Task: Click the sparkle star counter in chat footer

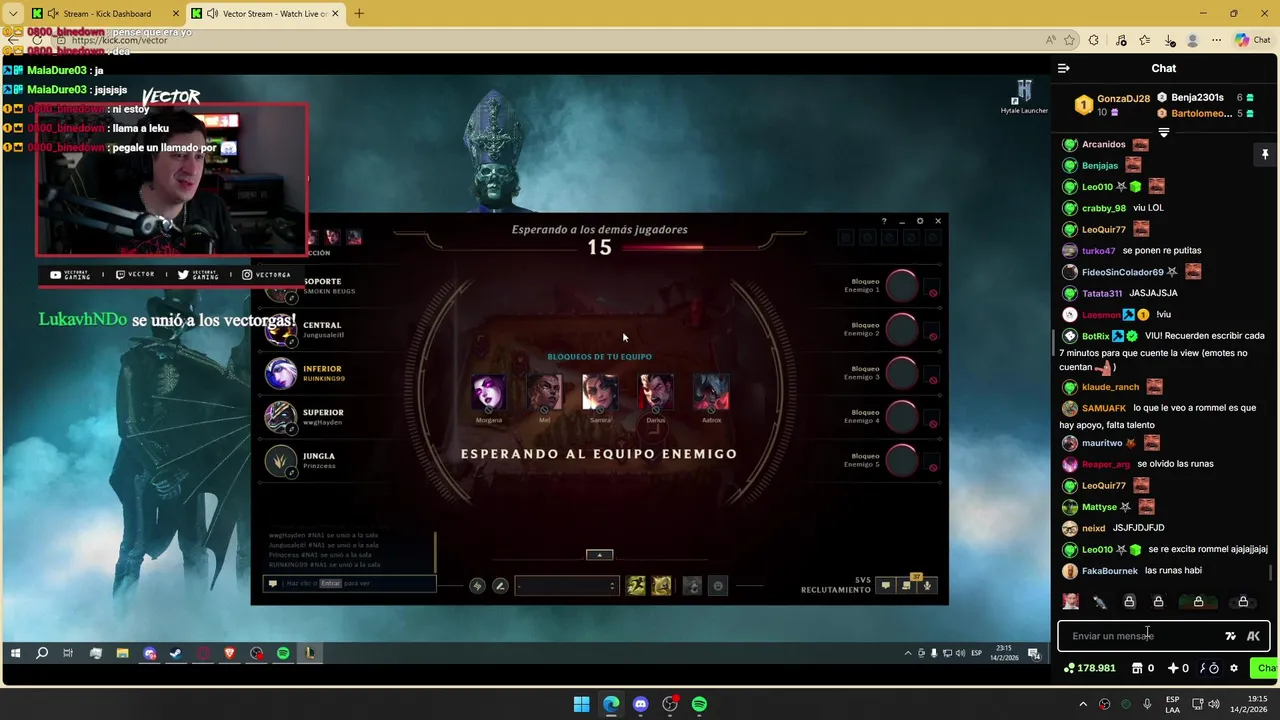Action: 1178,668
